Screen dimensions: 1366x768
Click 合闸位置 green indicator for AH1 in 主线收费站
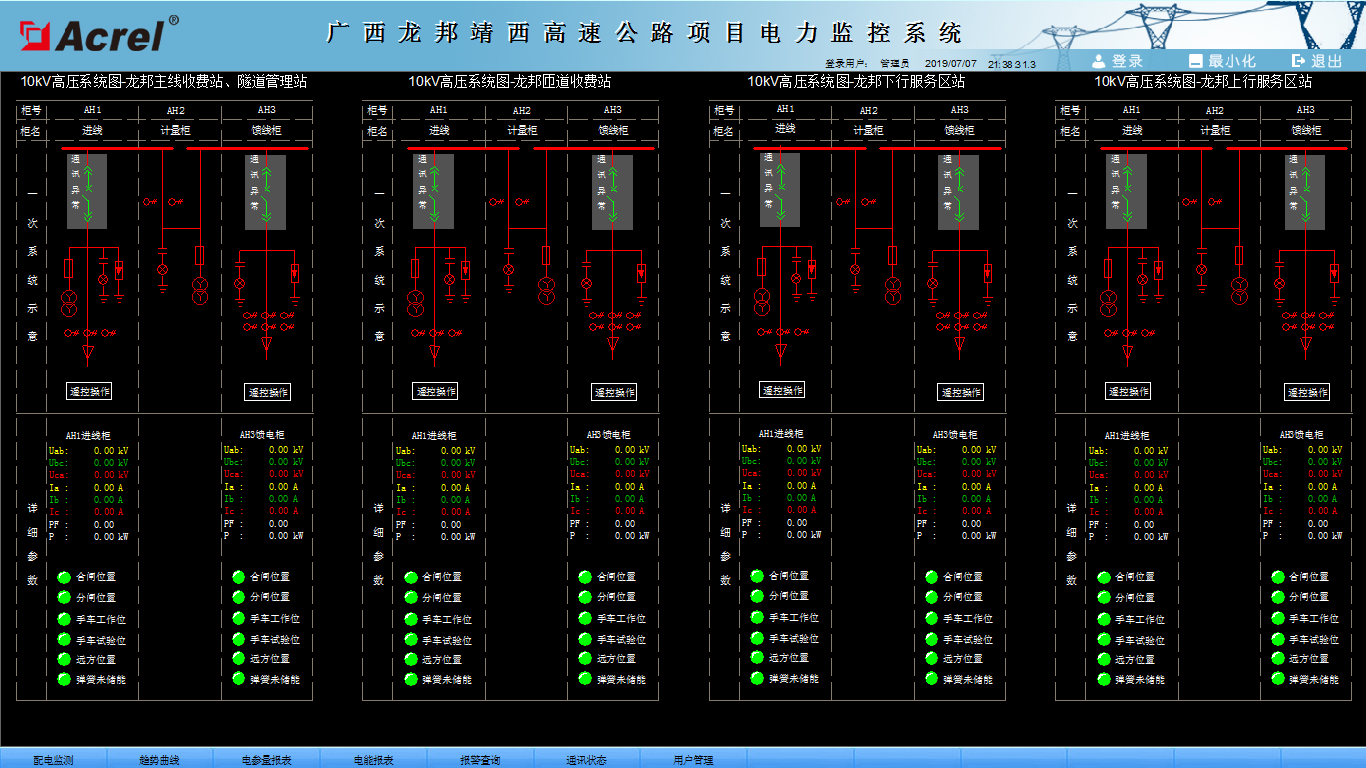[64, 577]
